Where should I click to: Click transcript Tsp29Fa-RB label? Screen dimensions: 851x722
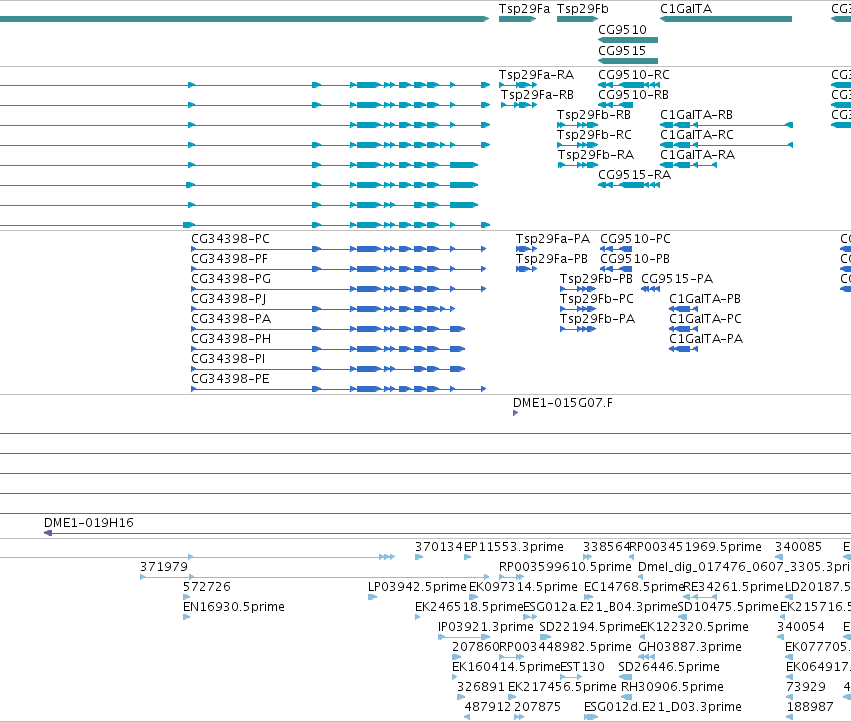(x=537, y=94)
